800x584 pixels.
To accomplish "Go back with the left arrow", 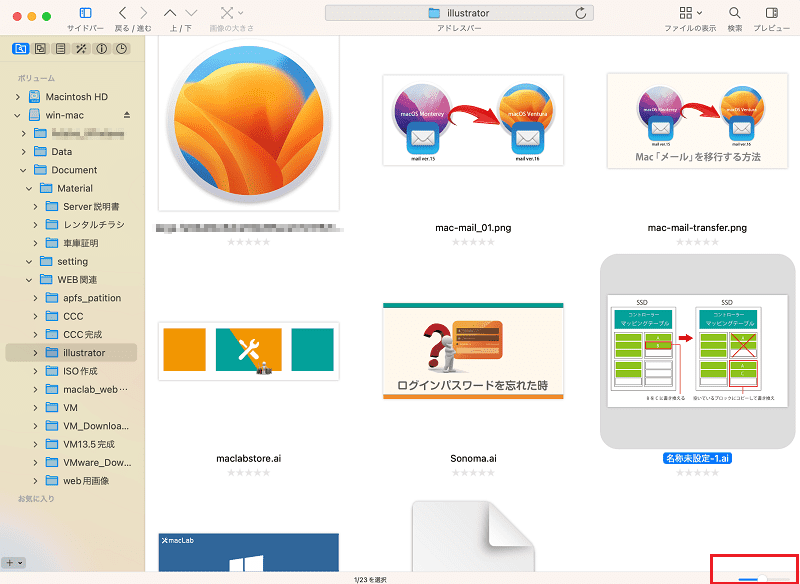I will point(122,13).
